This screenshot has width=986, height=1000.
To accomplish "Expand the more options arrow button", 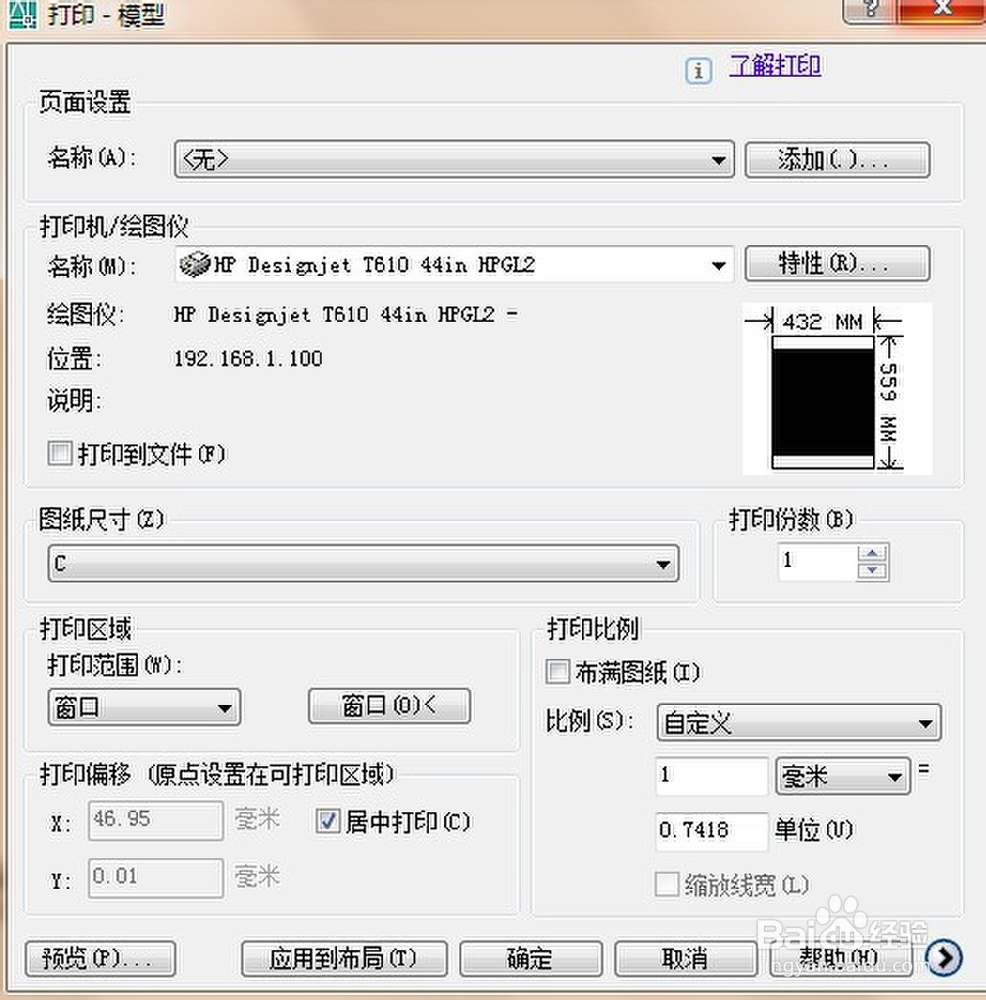I will (943, 957).
